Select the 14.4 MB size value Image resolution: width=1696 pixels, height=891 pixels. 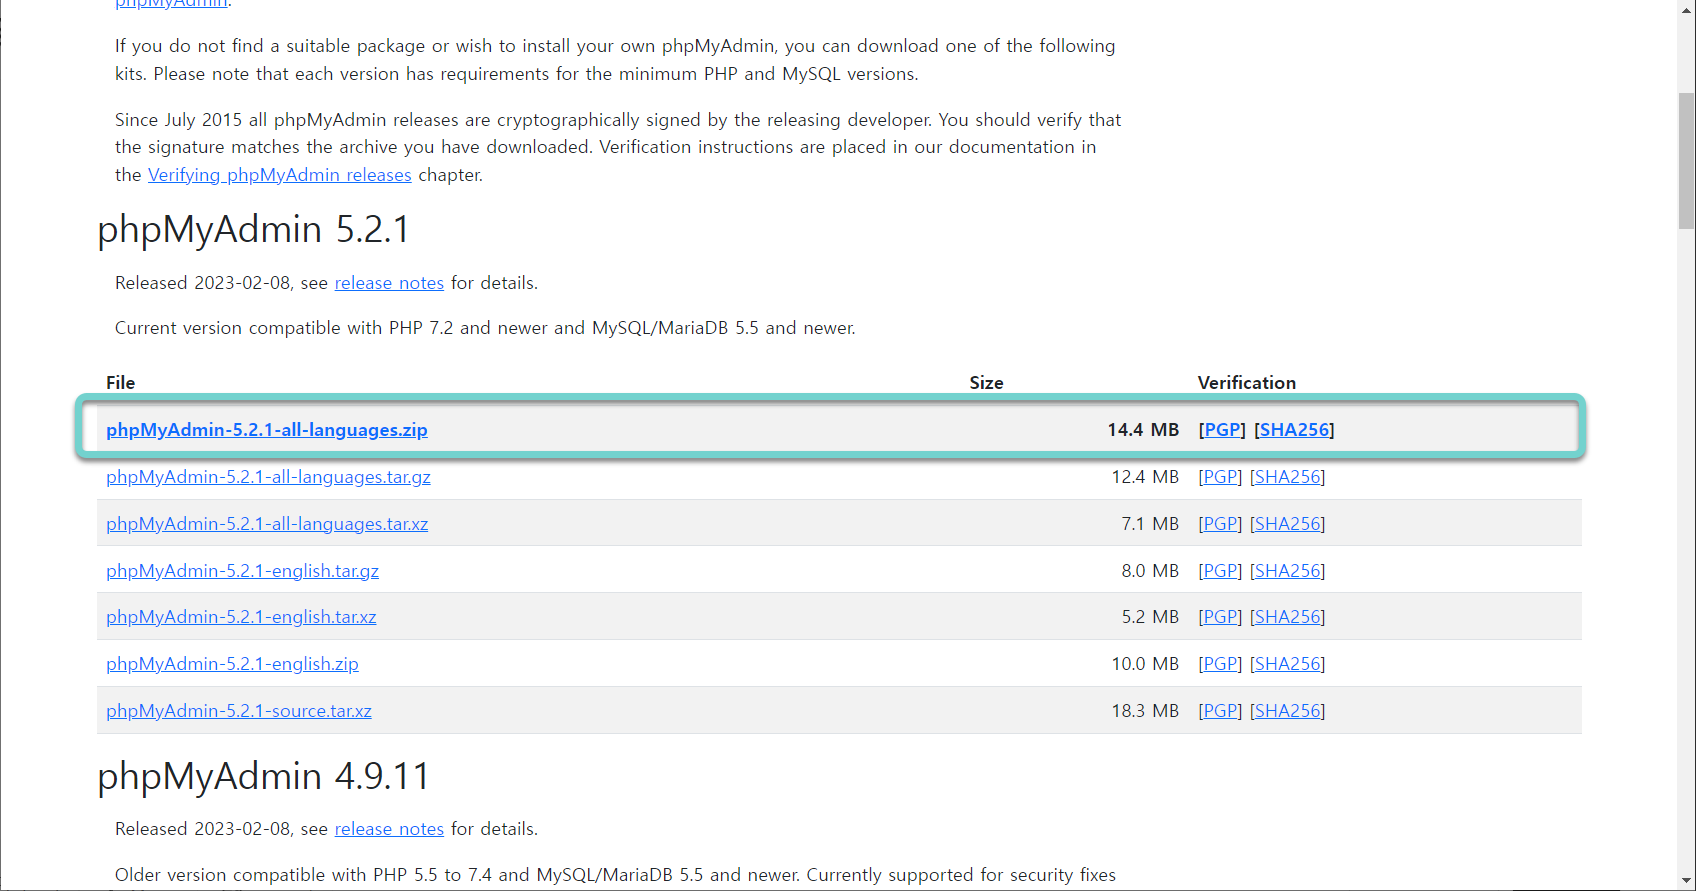tap(1143, 430)
